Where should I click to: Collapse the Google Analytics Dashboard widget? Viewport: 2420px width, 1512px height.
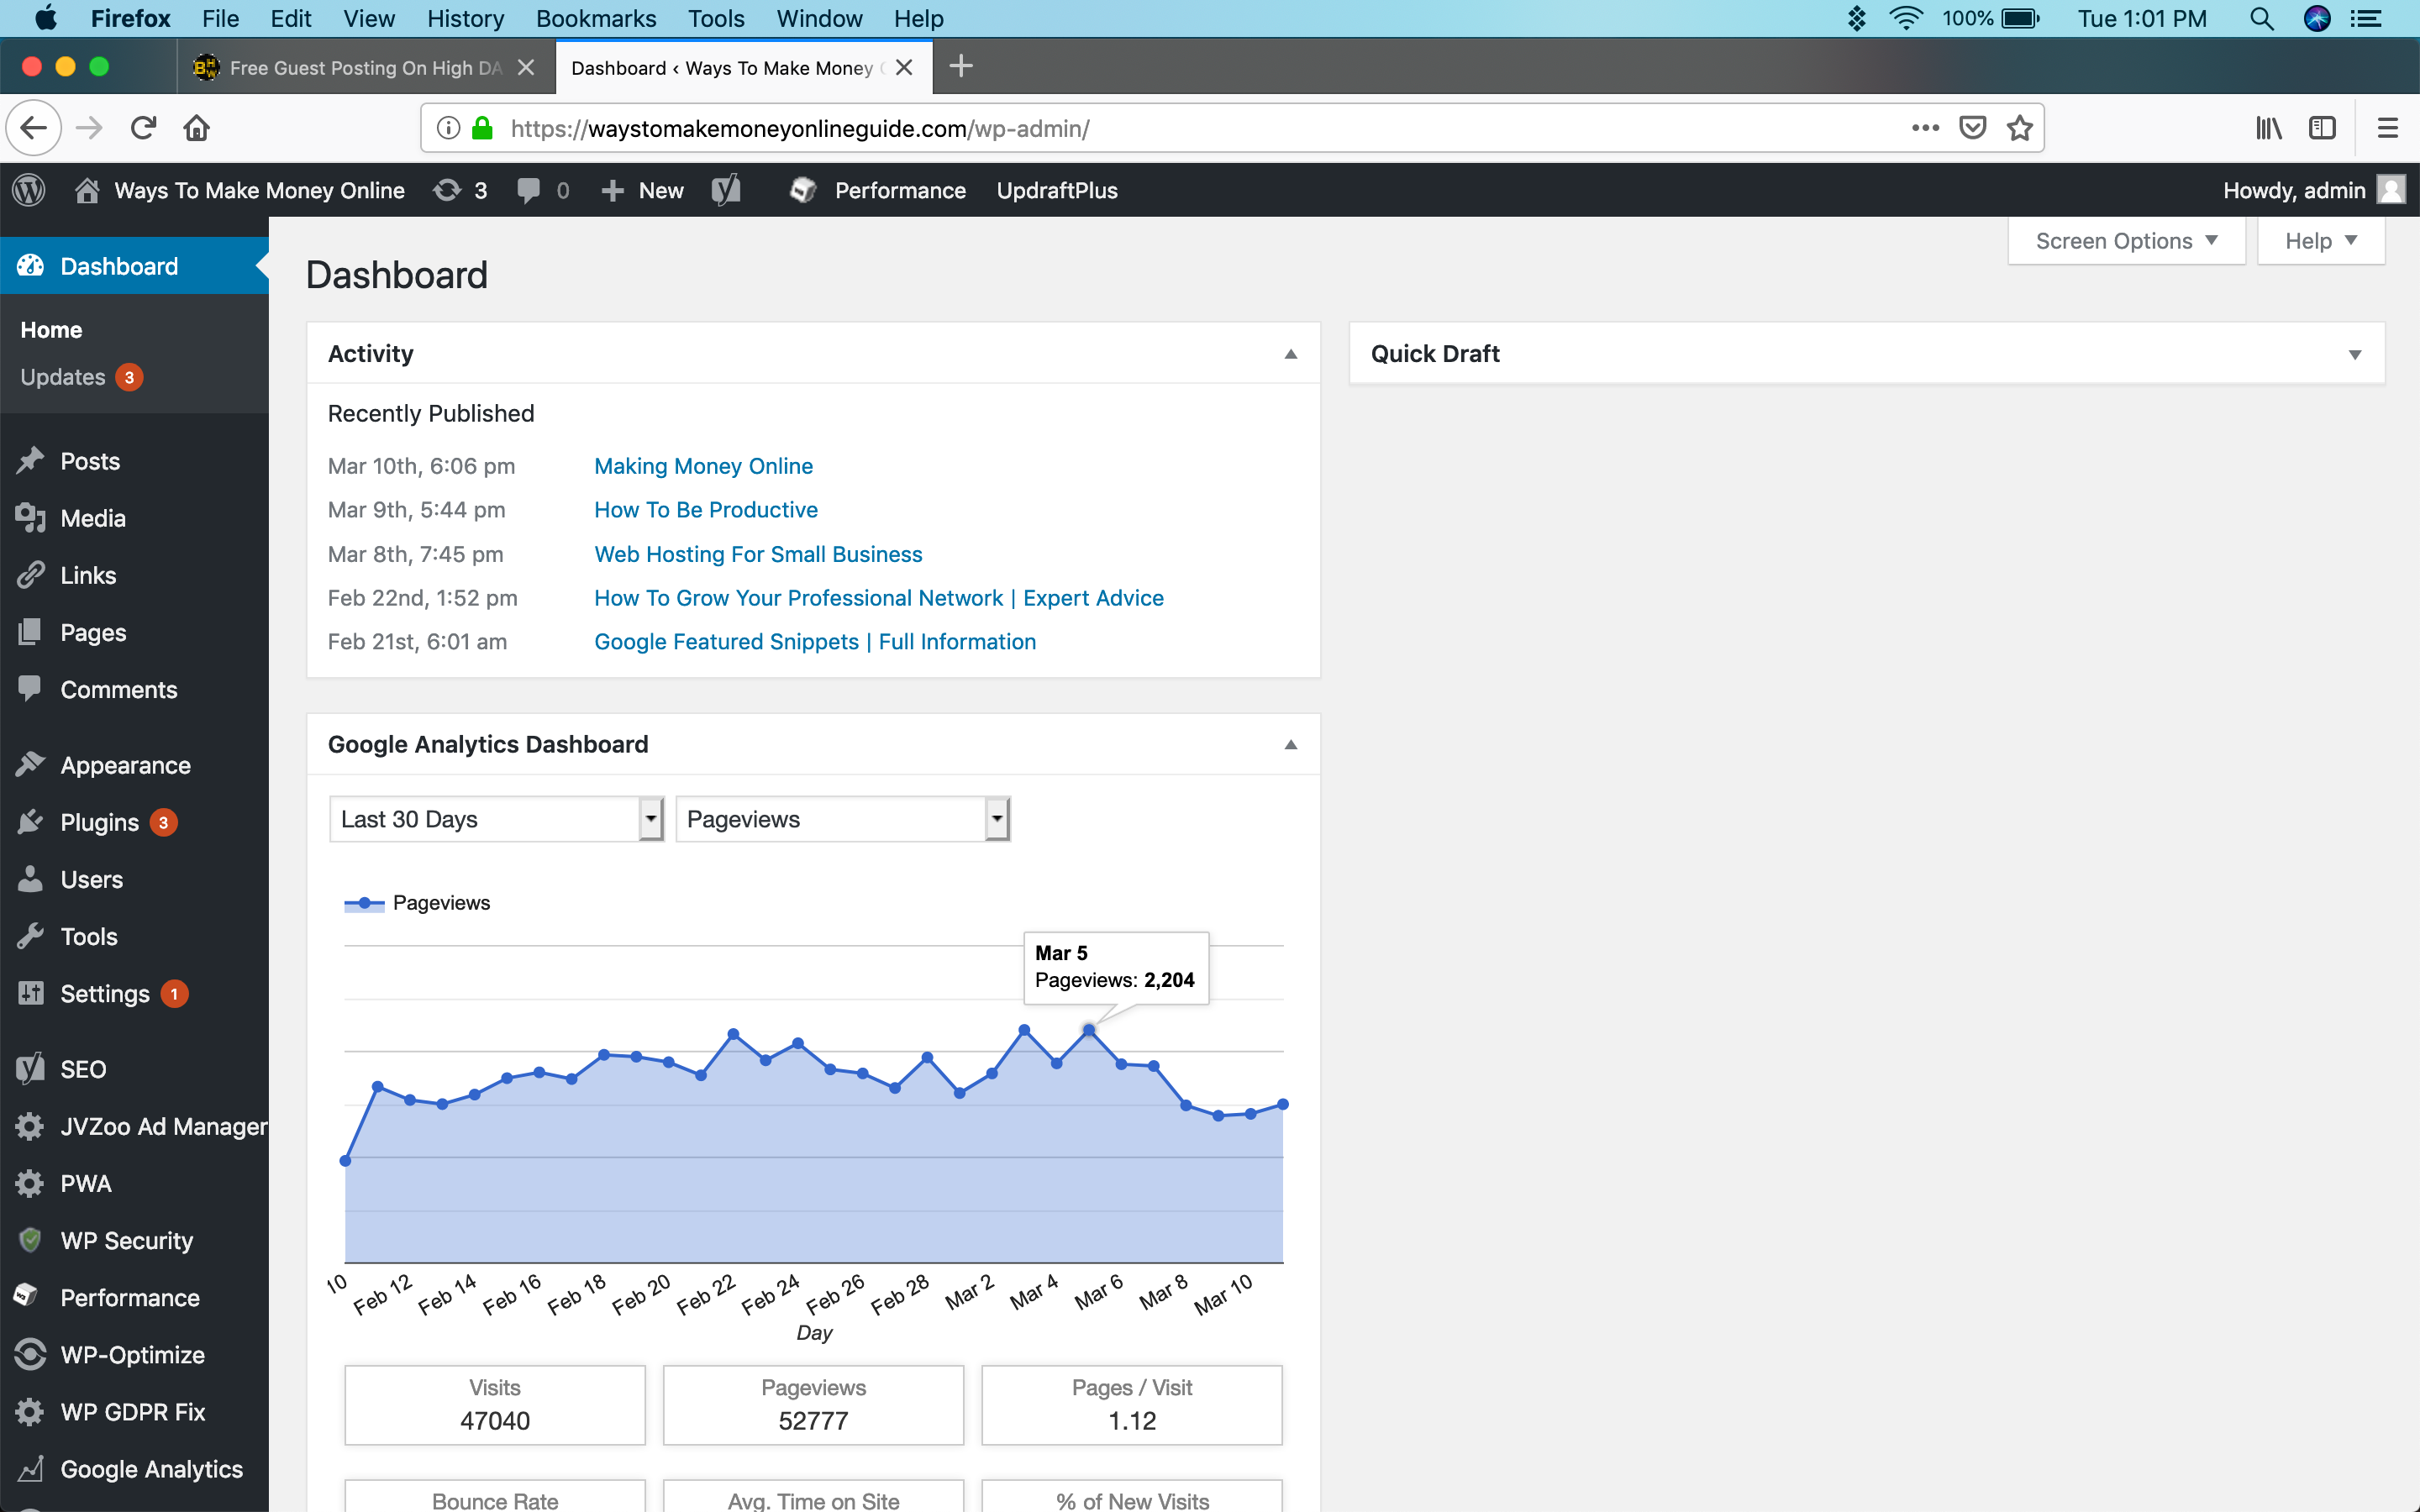[x=1290, y=745]
